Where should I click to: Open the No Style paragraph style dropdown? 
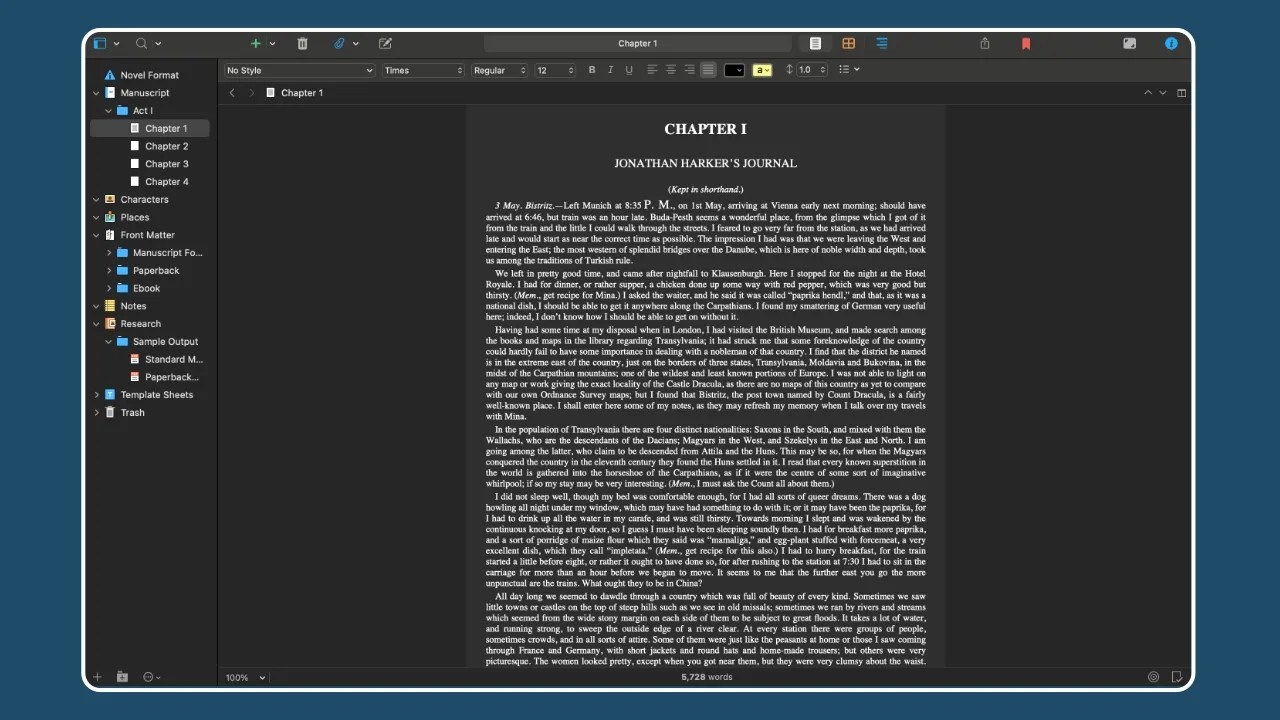pyautogui.click(x=298, y=70)
